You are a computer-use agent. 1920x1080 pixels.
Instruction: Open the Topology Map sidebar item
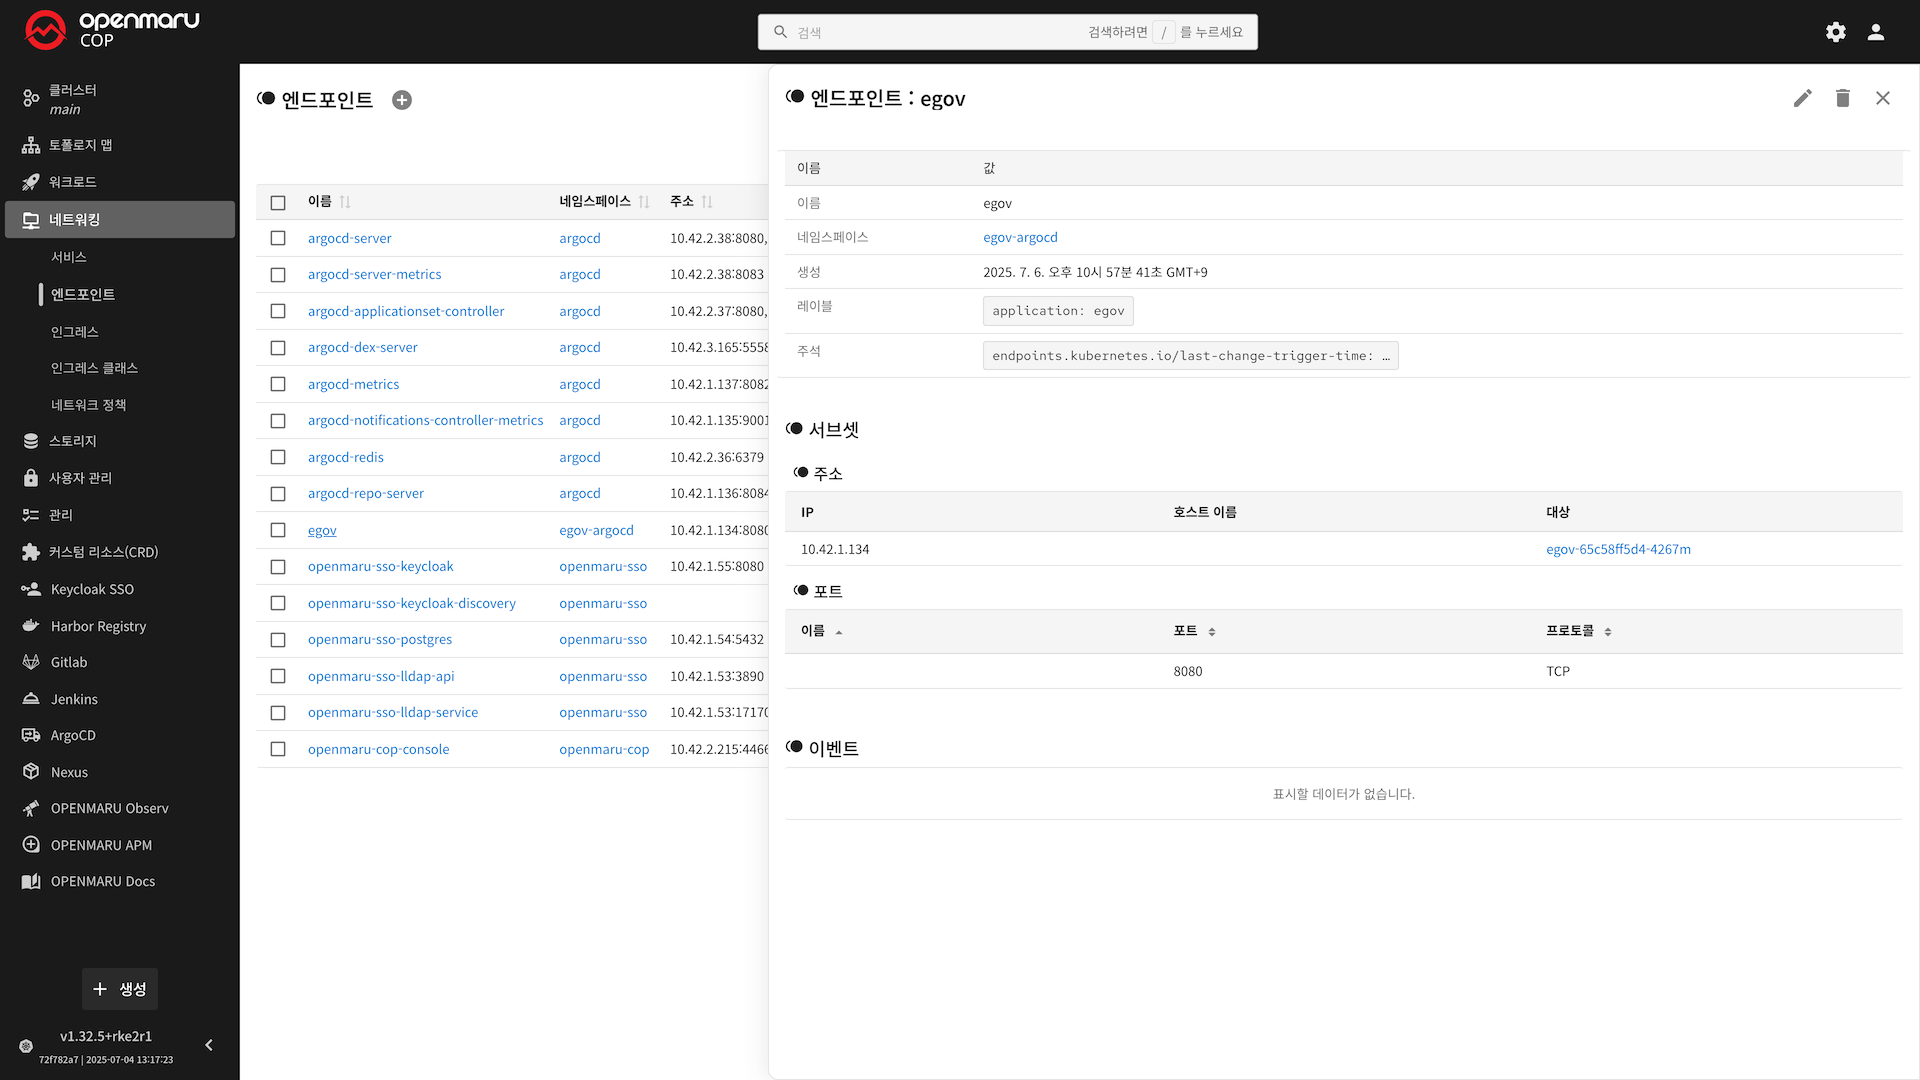pos(80,145)
